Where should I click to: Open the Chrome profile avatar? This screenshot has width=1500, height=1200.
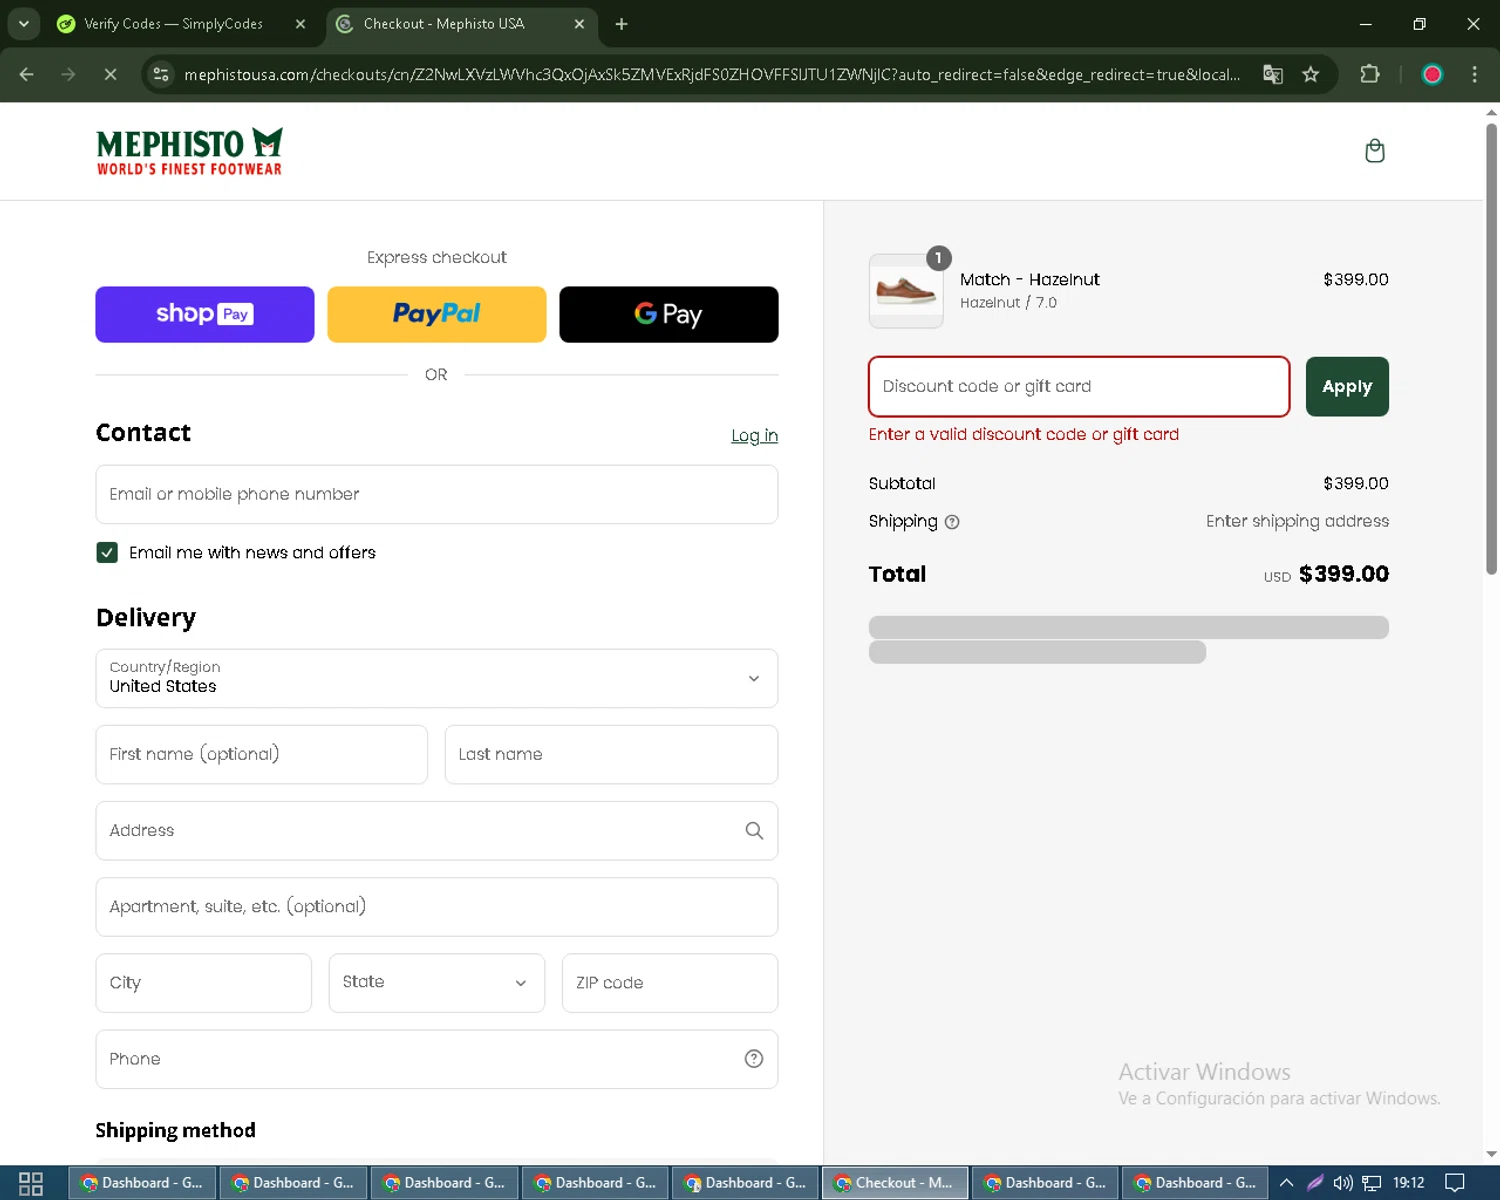click(x=1432, y=74)
